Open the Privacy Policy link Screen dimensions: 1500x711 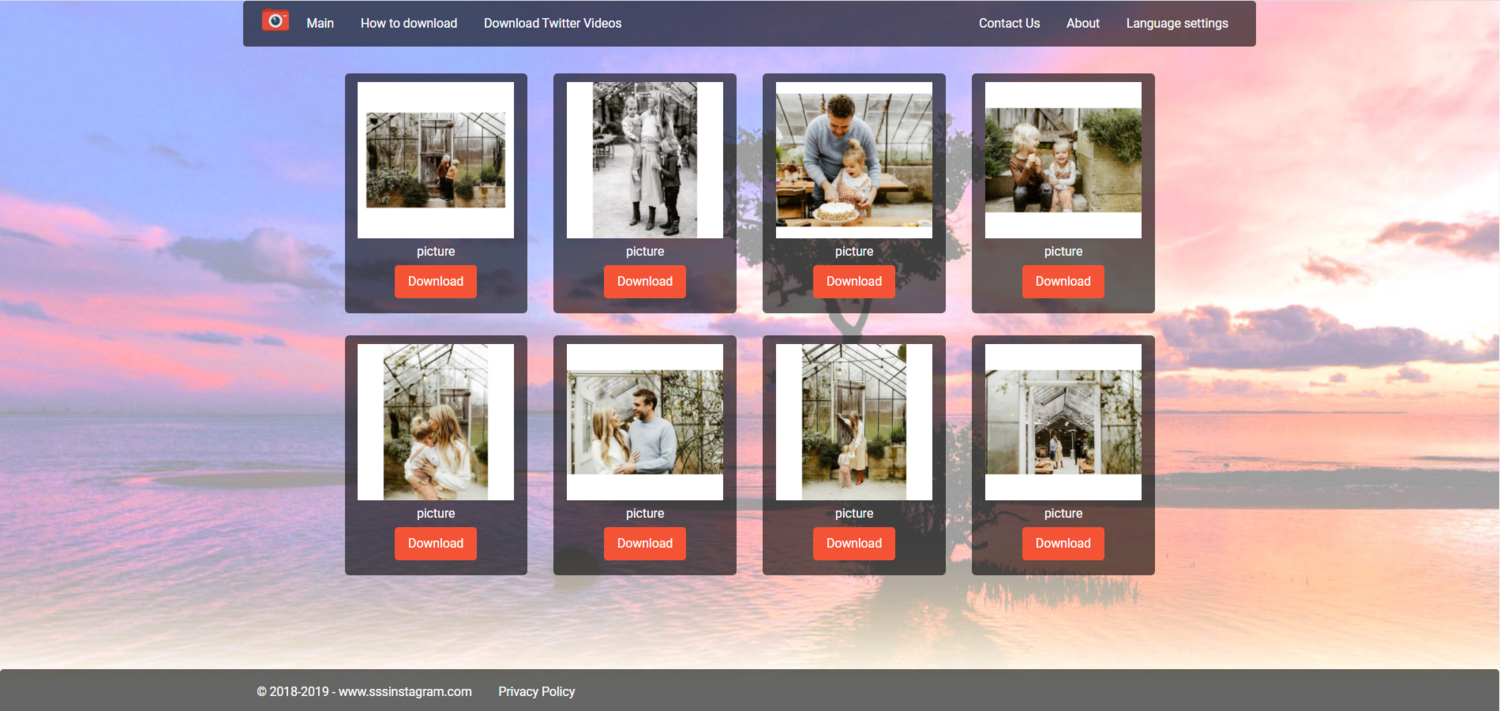coord(536,691)
